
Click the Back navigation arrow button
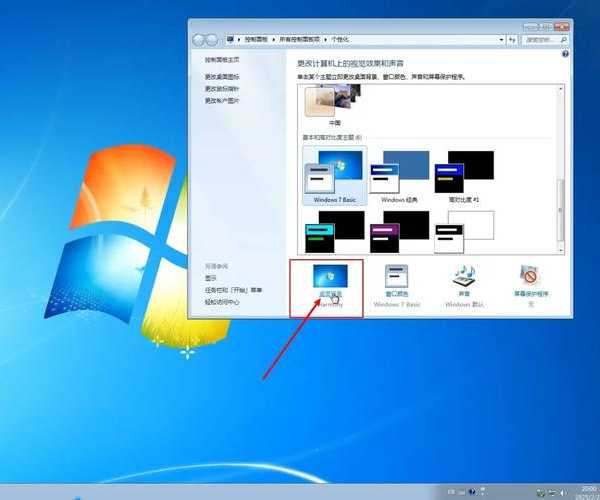200,39
